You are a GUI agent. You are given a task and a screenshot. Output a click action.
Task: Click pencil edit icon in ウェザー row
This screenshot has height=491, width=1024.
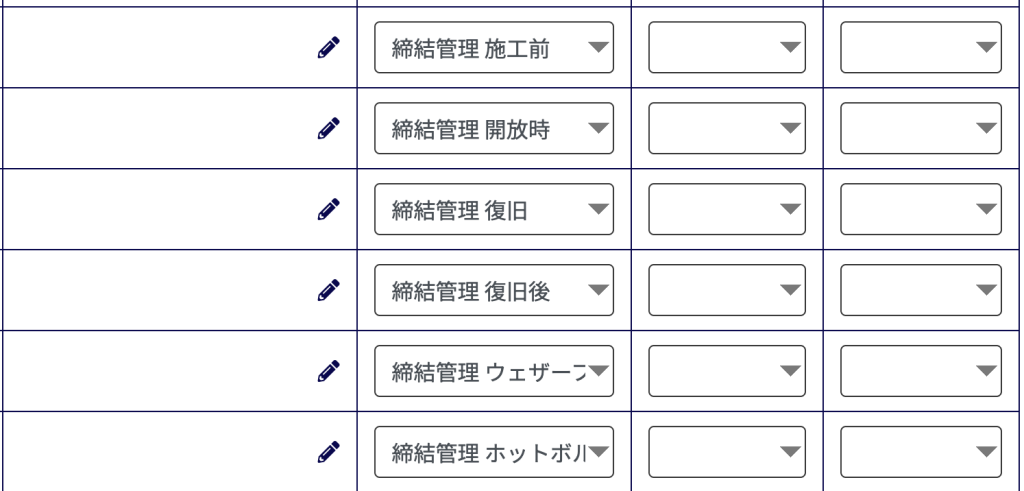328,372
